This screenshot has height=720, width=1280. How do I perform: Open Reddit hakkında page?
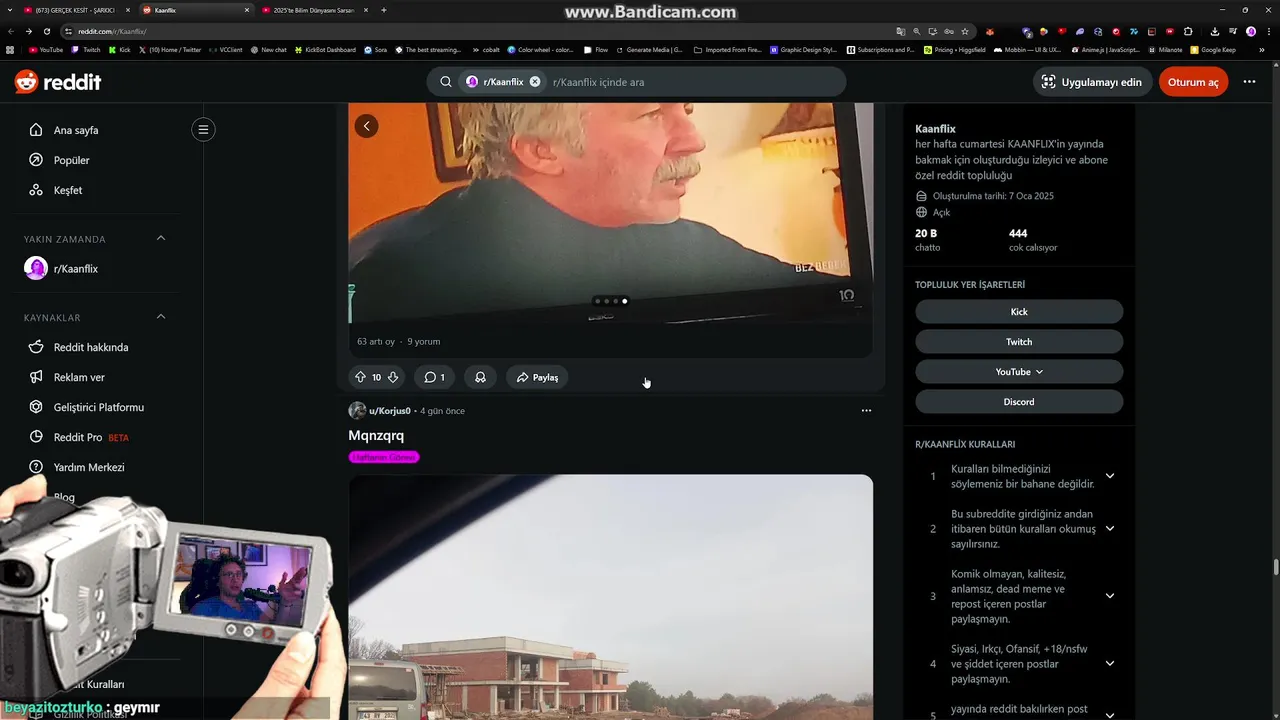[x=90, y=347]
